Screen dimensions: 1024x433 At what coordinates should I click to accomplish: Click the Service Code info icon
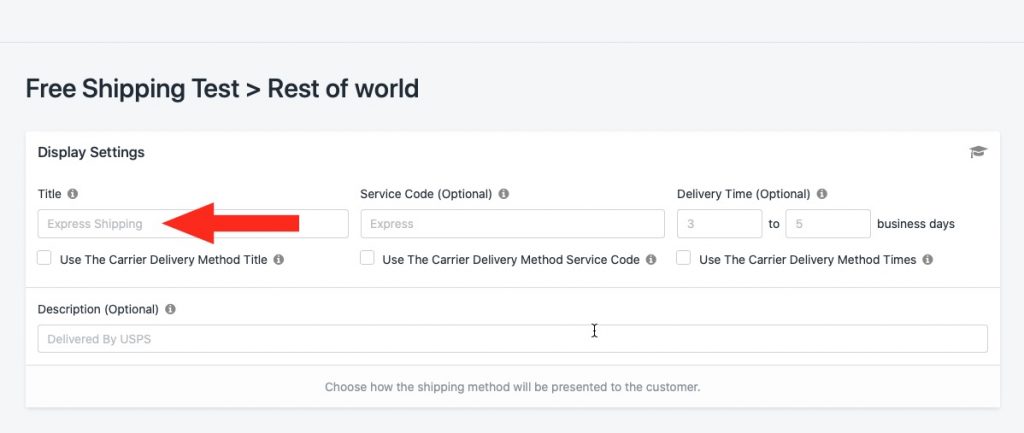click(x=504, y=194)
